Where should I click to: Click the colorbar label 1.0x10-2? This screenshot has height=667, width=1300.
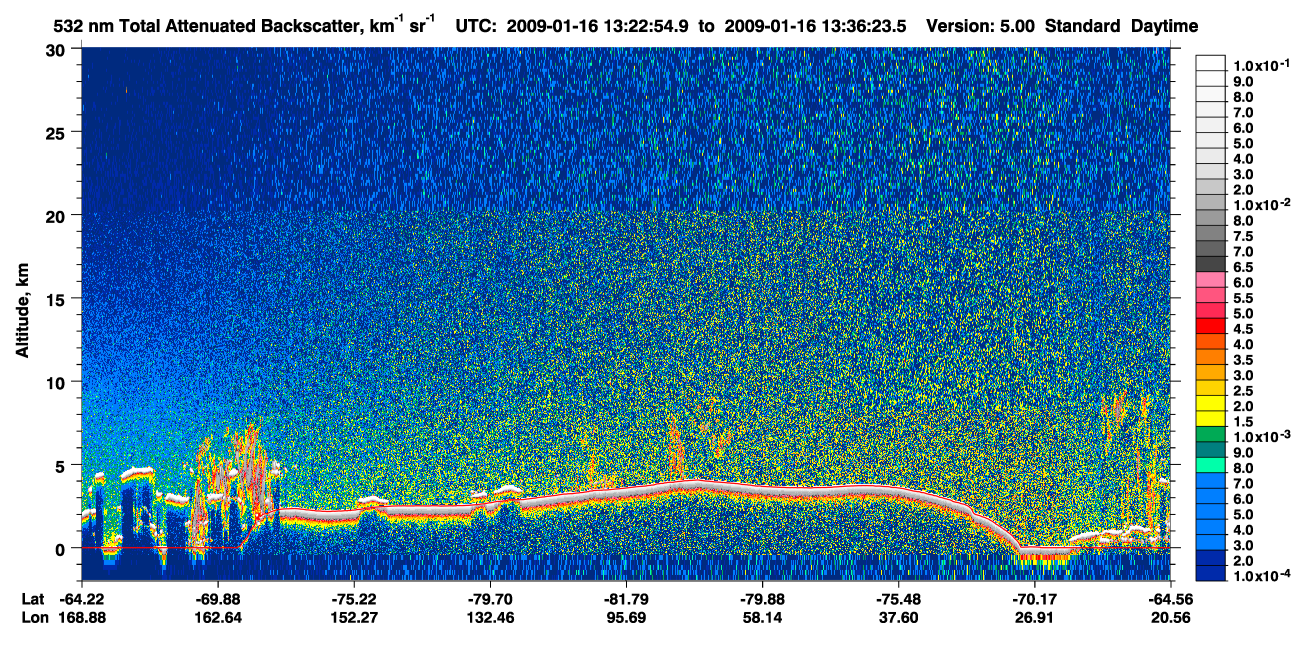pos(1261,204)
